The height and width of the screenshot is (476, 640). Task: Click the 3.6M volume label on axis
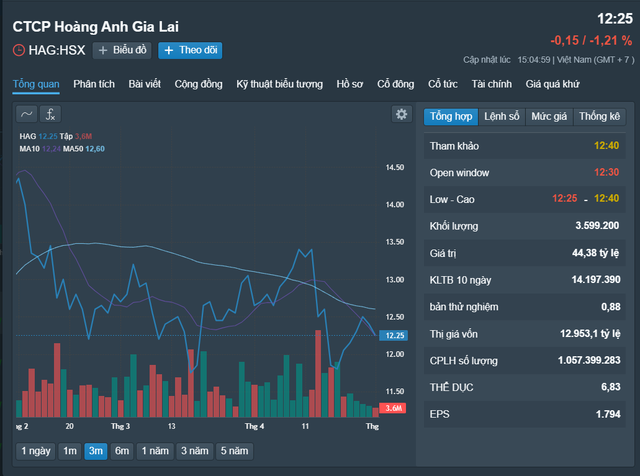click(x=394, y=408)
